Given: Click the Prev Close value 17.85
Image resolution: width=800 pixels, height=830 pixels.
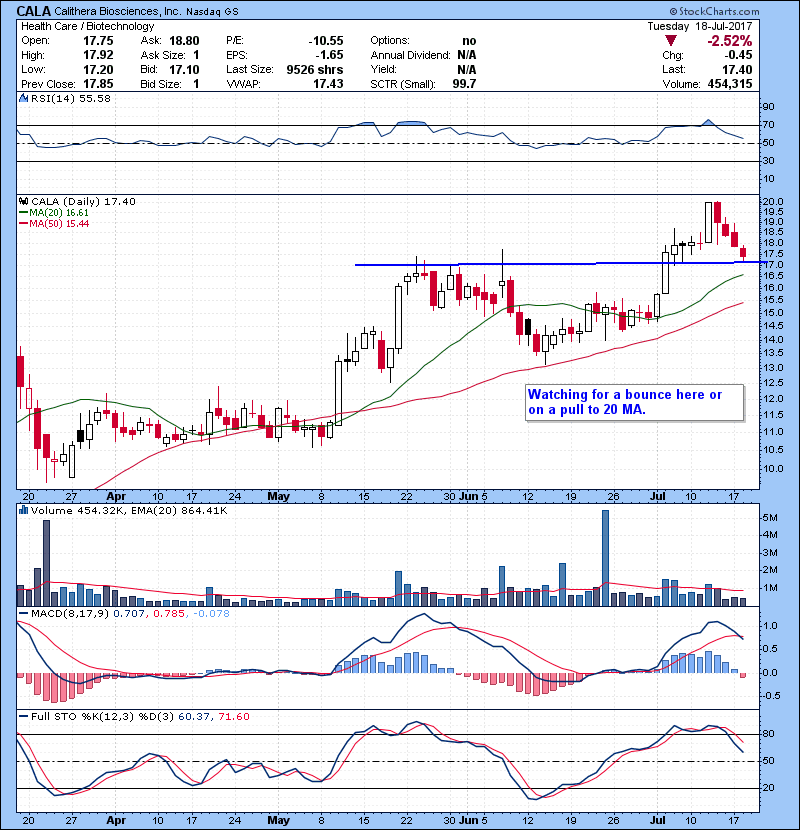Looking at the screenshot, I should coord(98,84).
